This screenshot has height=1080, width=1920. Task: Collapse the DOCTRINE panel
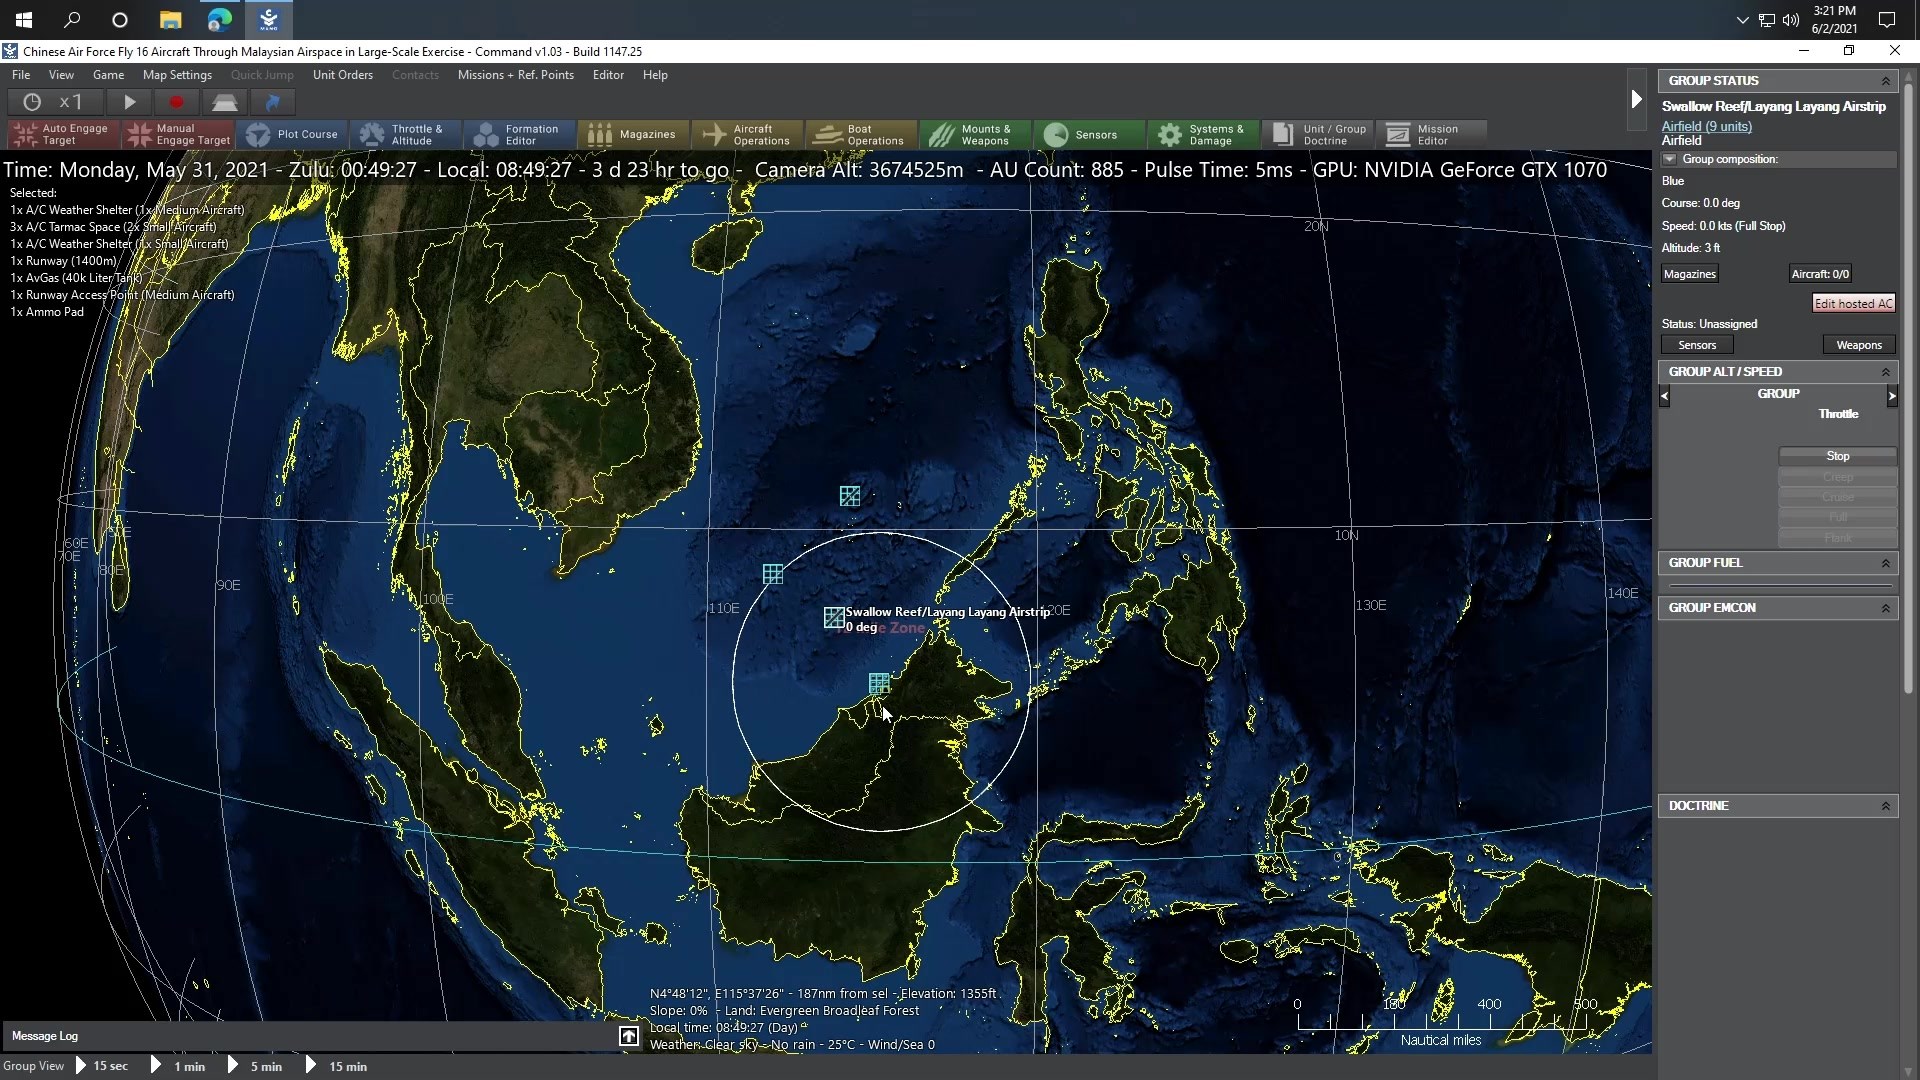[x=1886, y=806]
